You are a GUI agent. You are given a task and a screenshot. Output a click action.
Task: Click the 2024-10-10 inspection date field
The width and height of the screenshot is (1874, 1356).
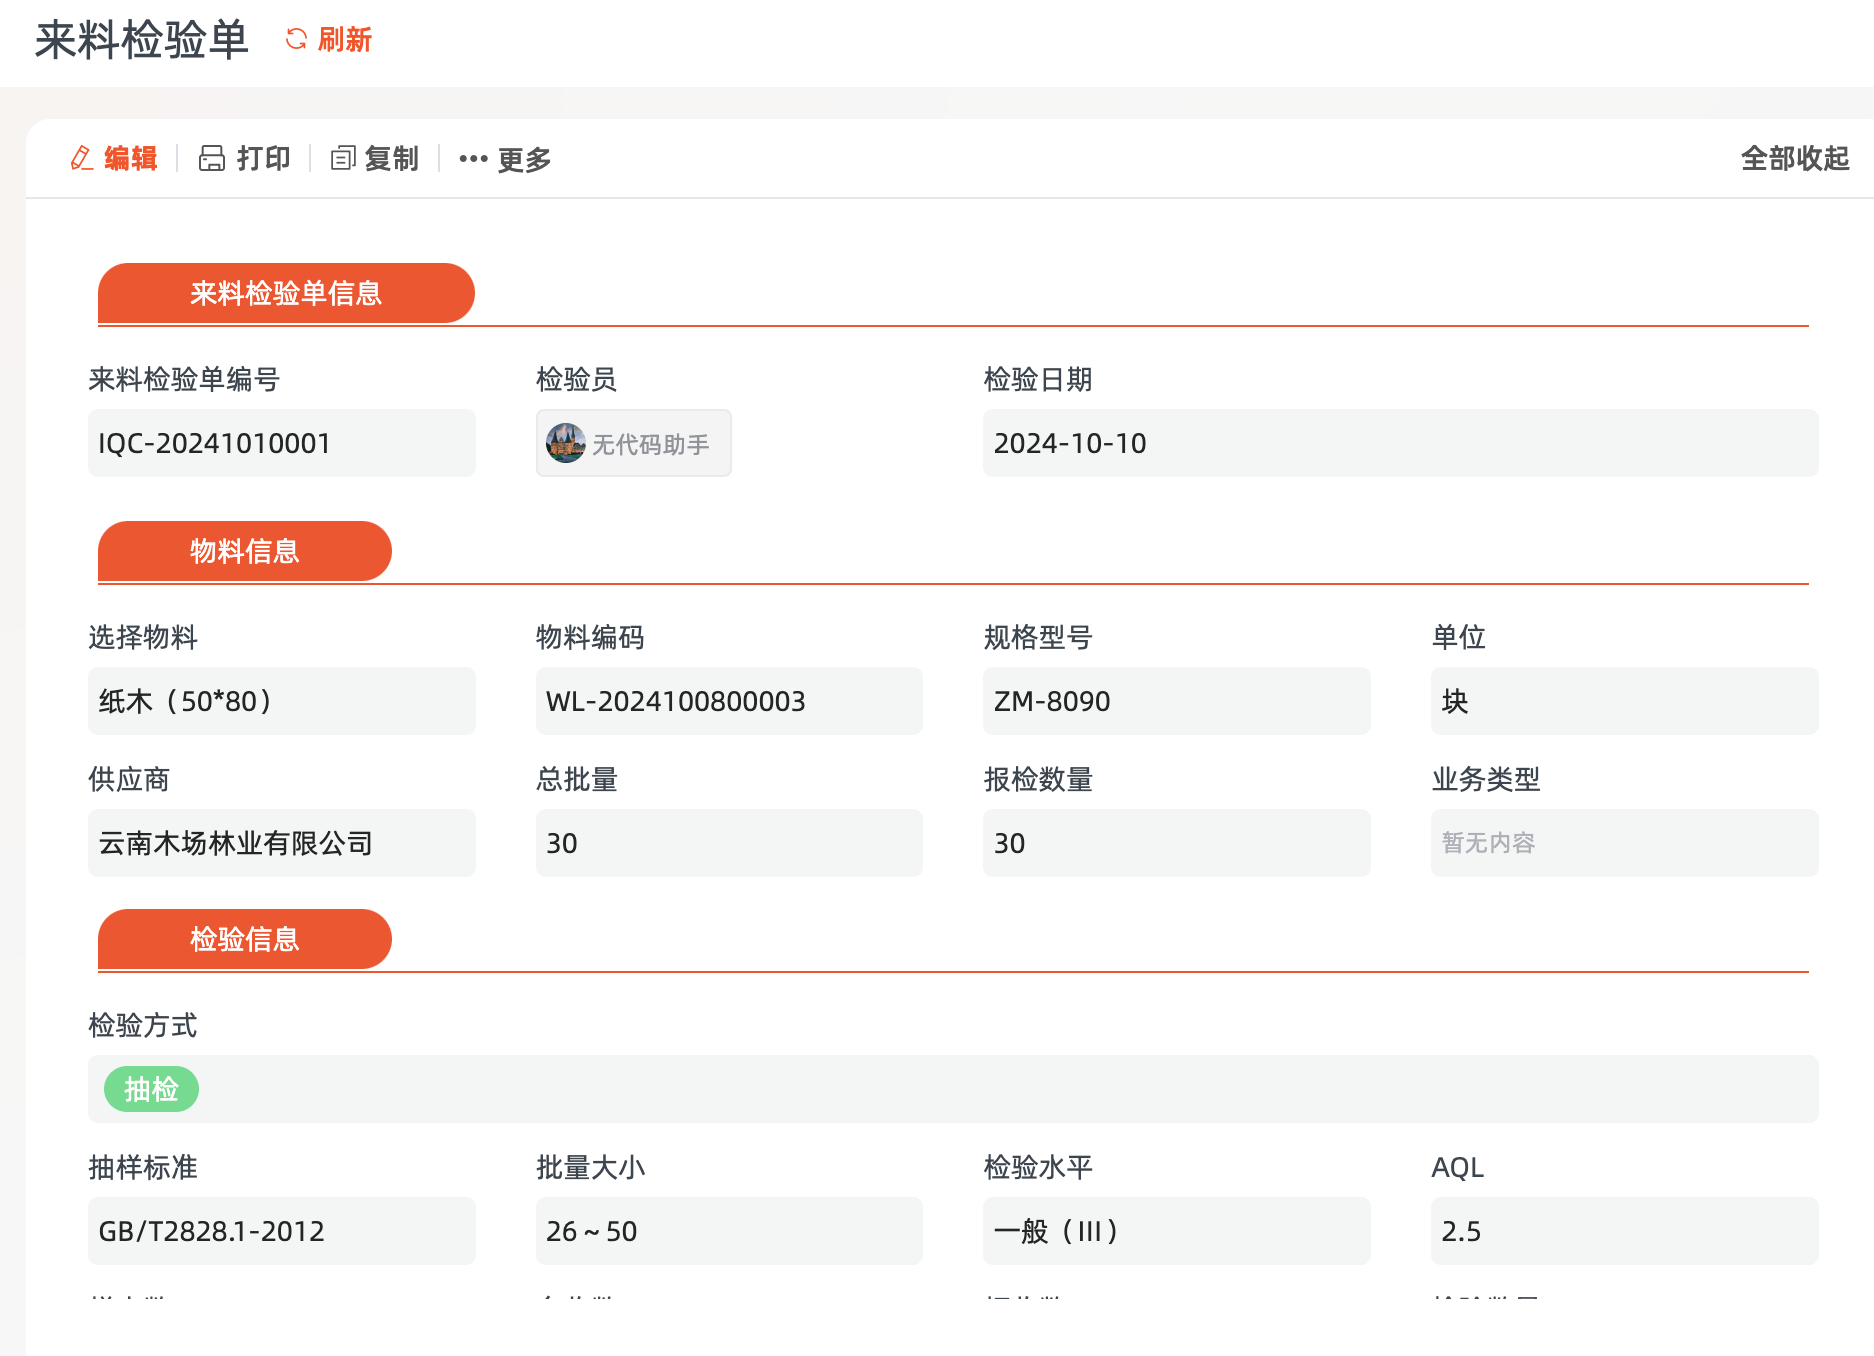tap(1400, 443)
